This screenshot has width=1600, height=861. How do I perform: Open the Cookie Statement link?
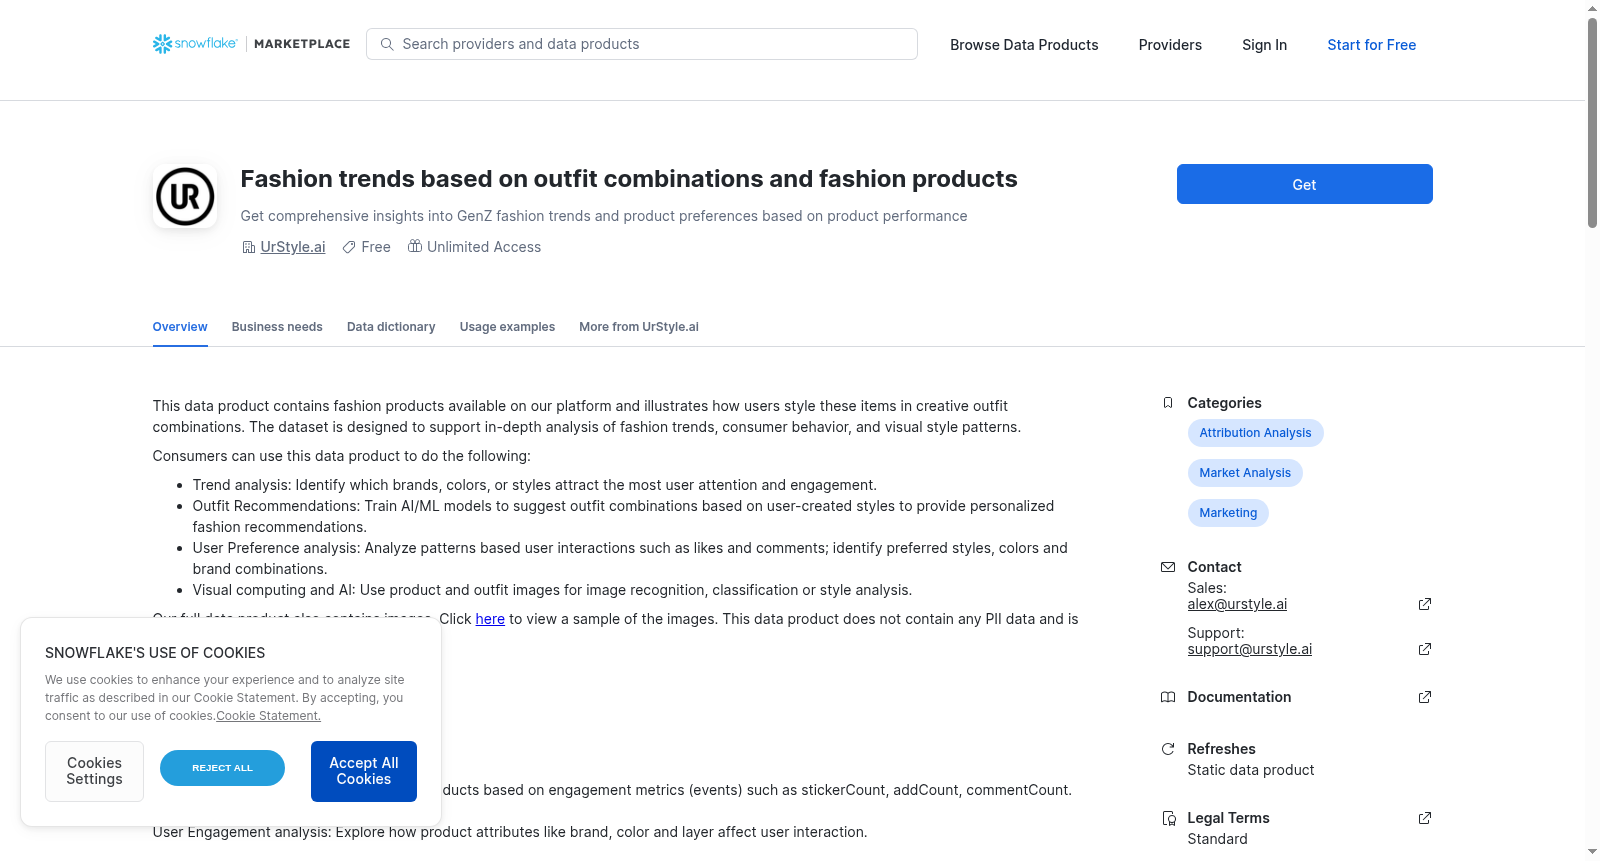click(269, 716)
